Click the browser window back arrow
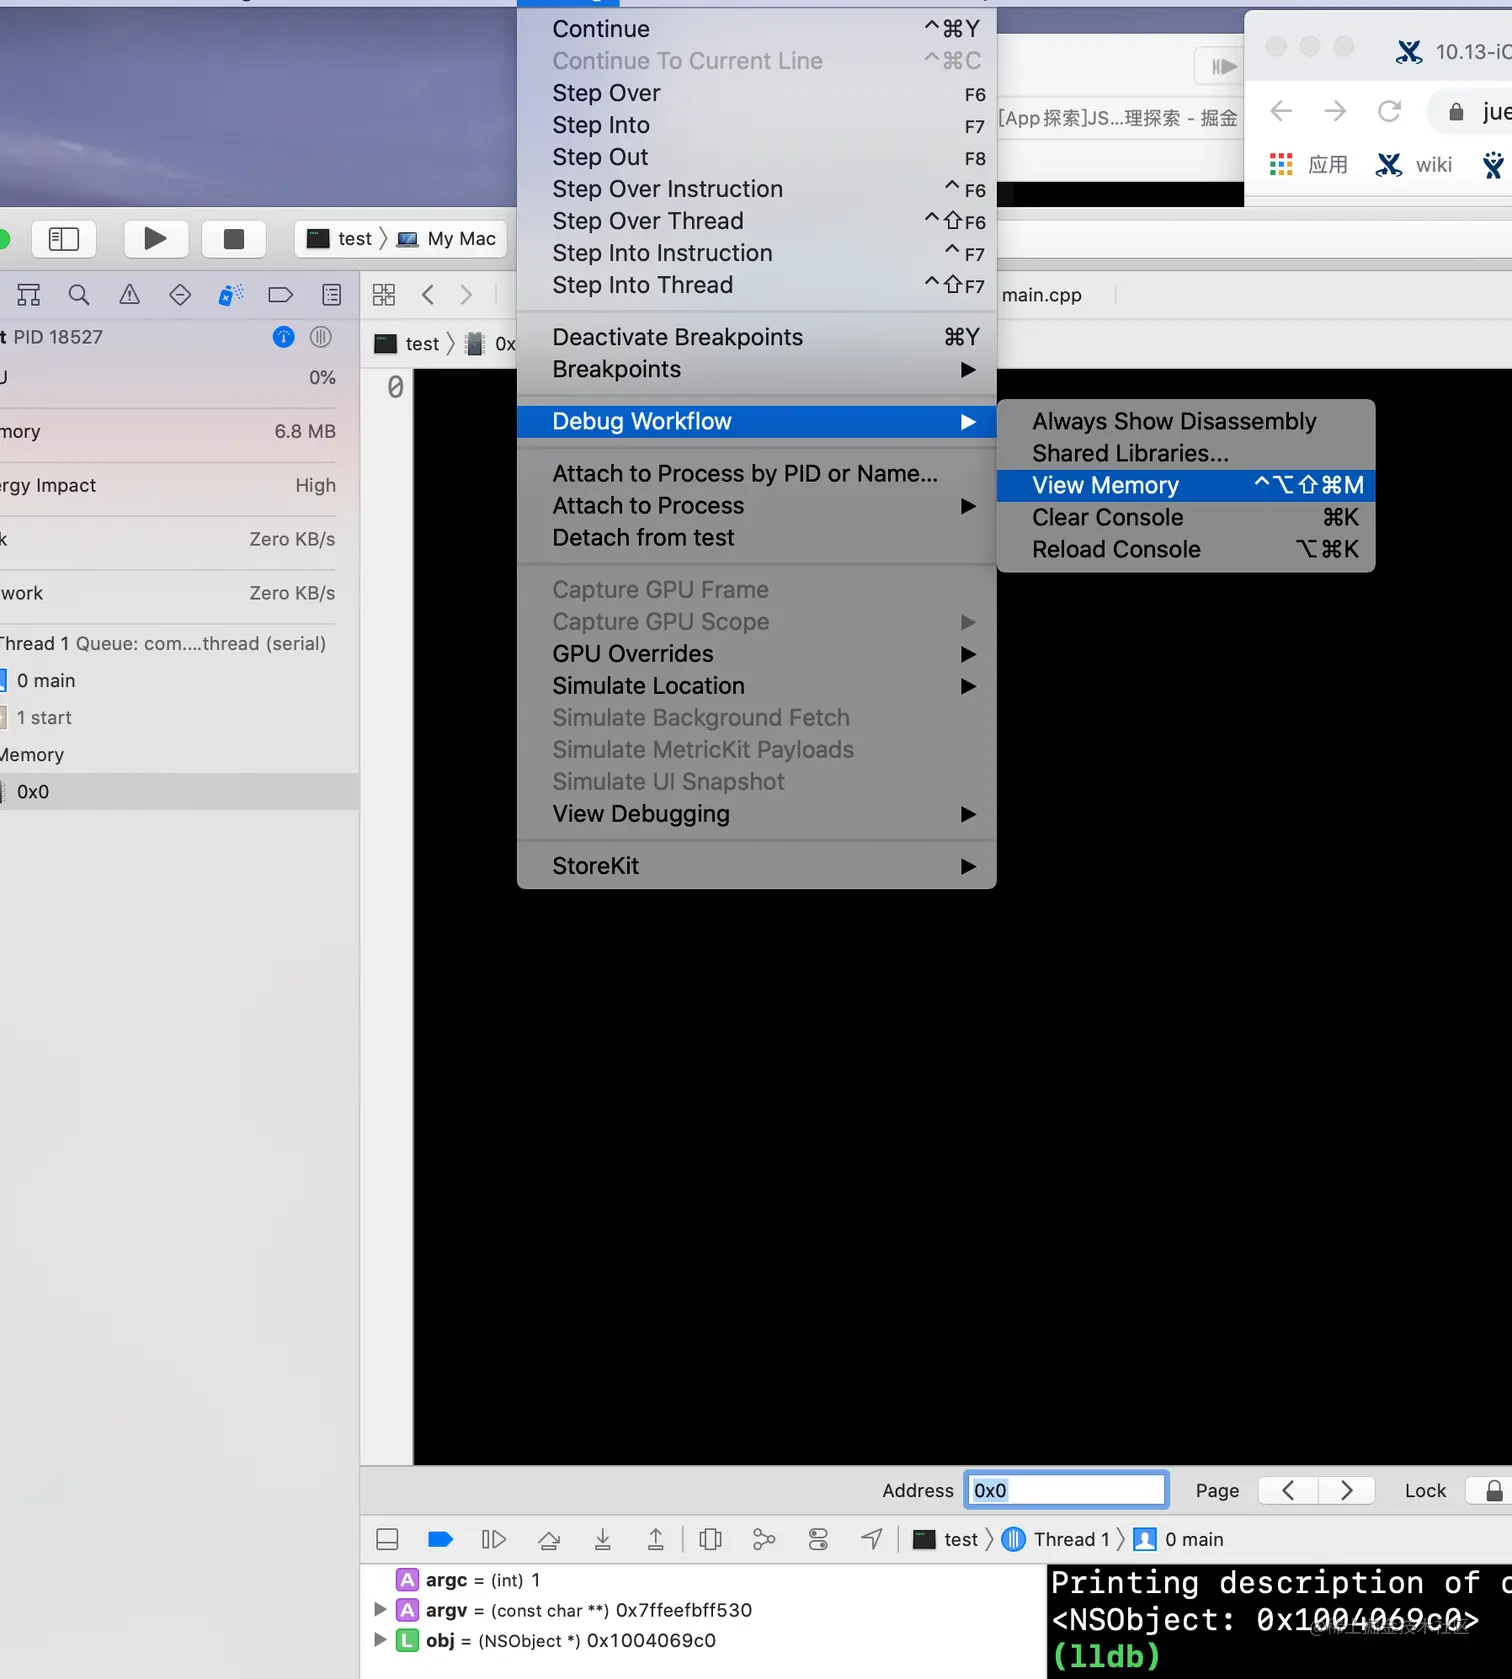The width and height of the screenshot is (1512, 1679). (1281, 111)
